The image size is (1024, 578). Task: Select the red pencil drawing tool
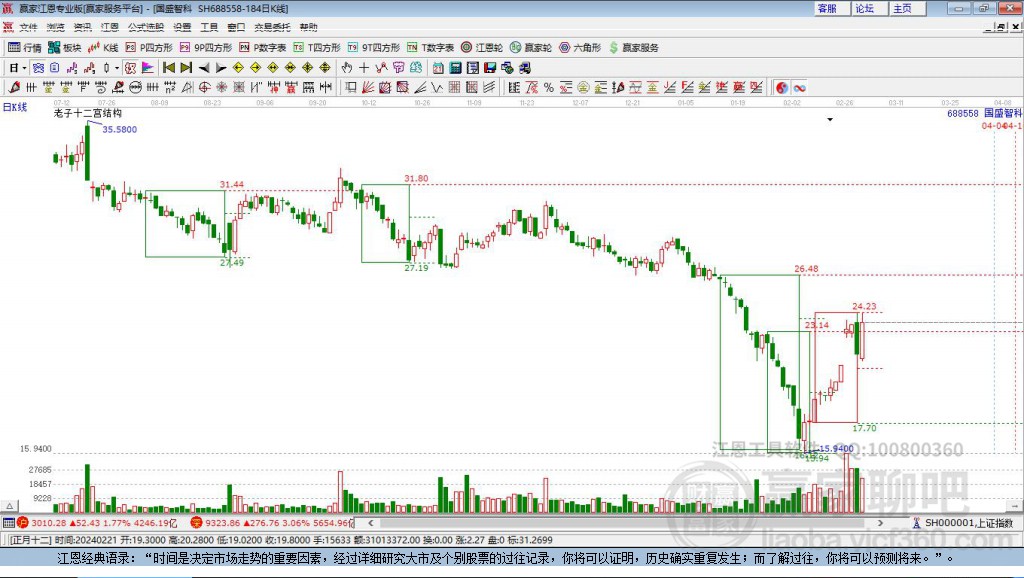point(14,88)
